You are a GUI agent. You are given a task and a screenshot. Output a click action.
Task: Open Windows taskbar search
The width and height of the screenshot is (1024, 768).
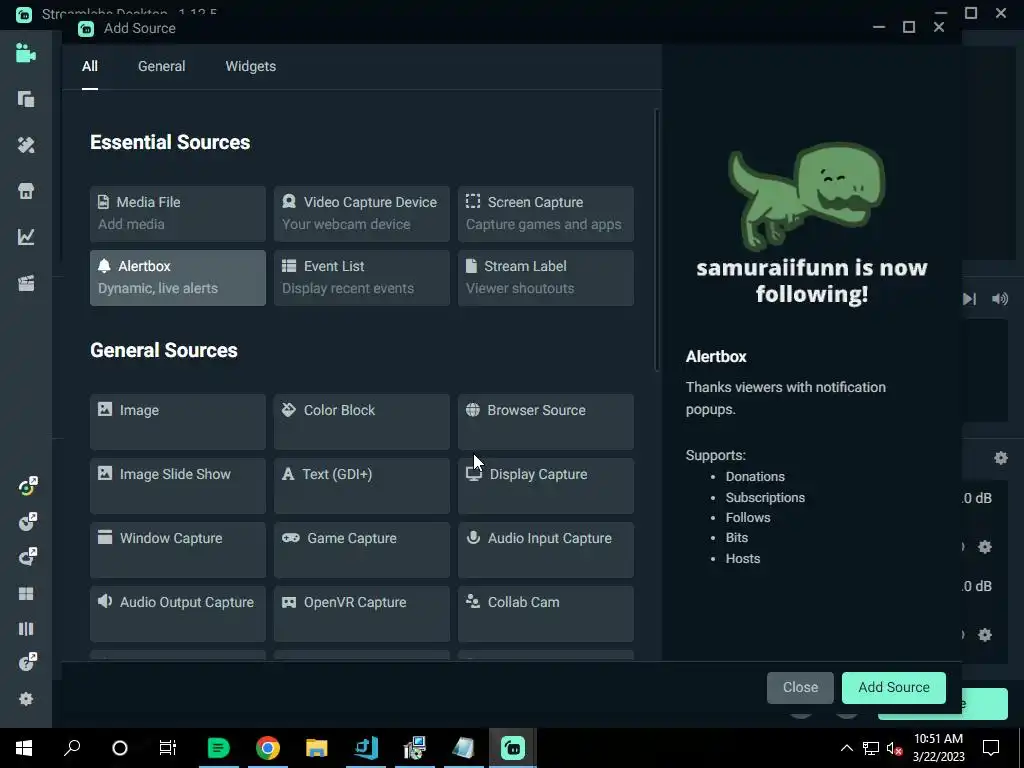coord(72,748)
